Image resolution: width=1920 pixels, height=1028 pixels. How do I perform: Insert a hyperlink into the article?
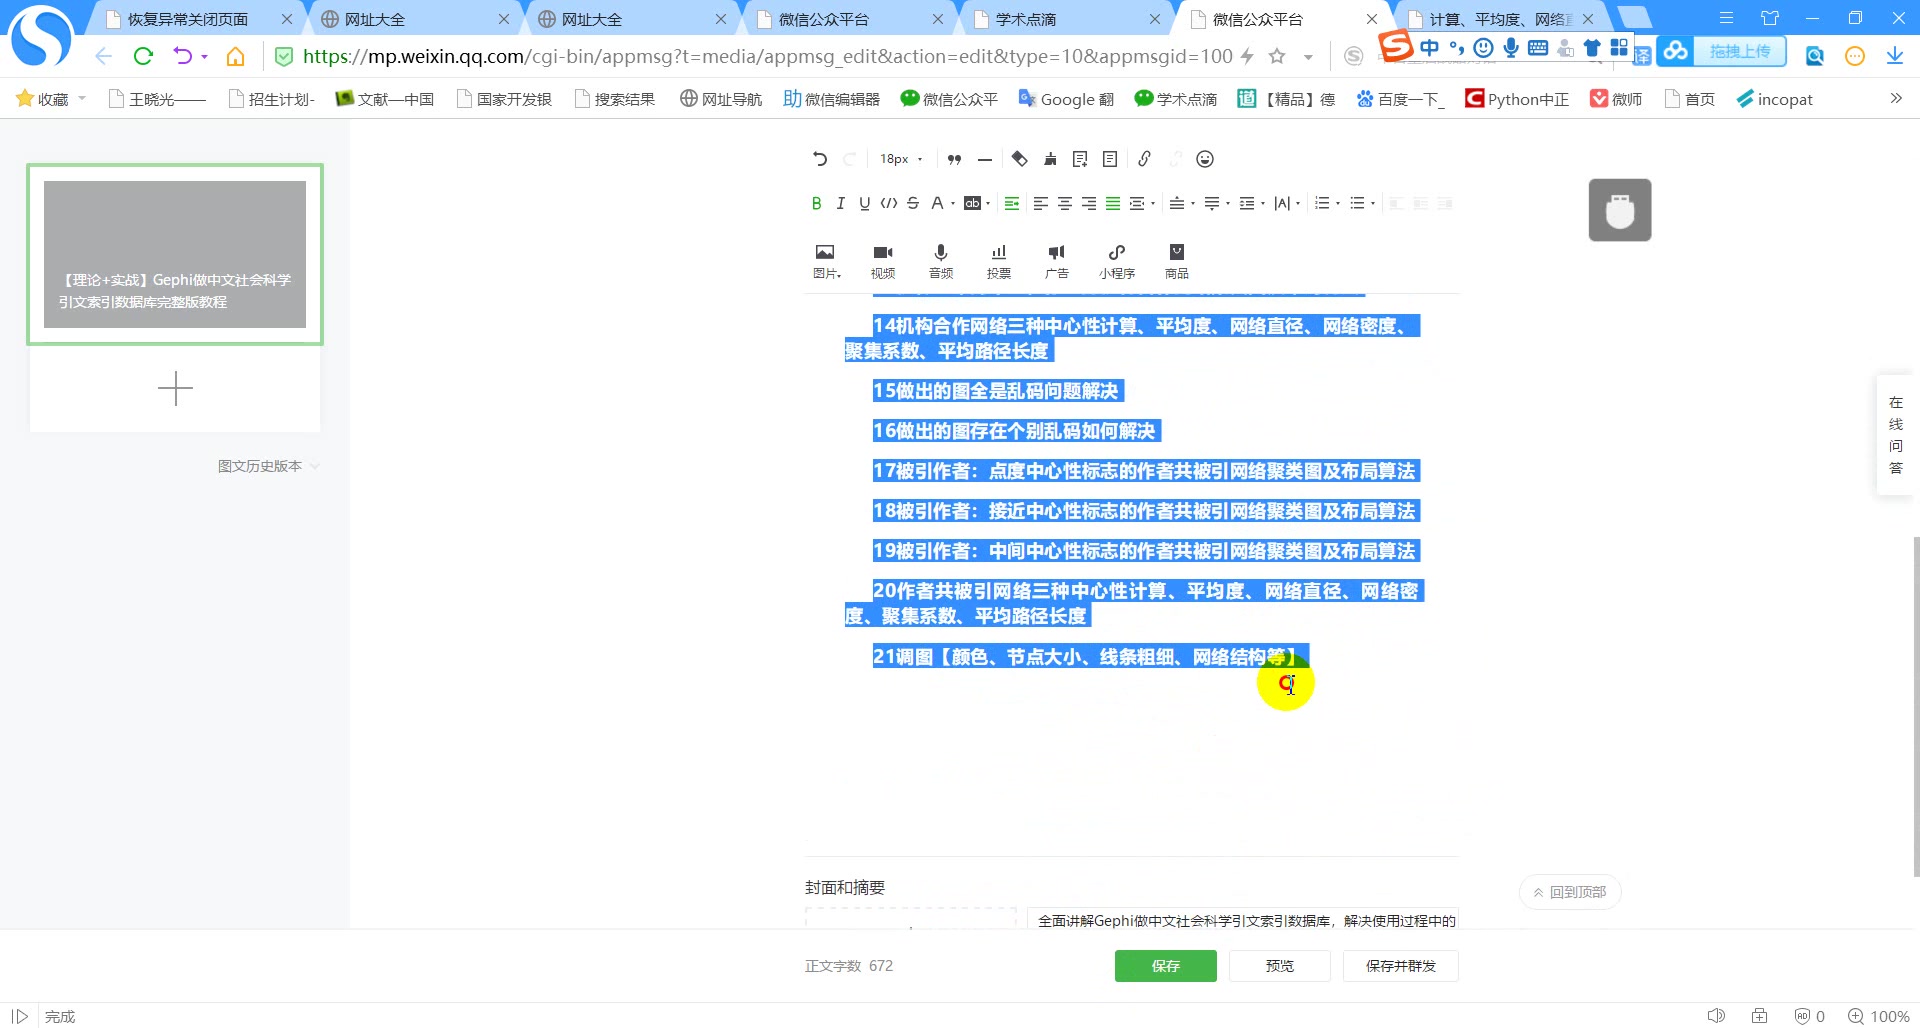coord(1145,159)
